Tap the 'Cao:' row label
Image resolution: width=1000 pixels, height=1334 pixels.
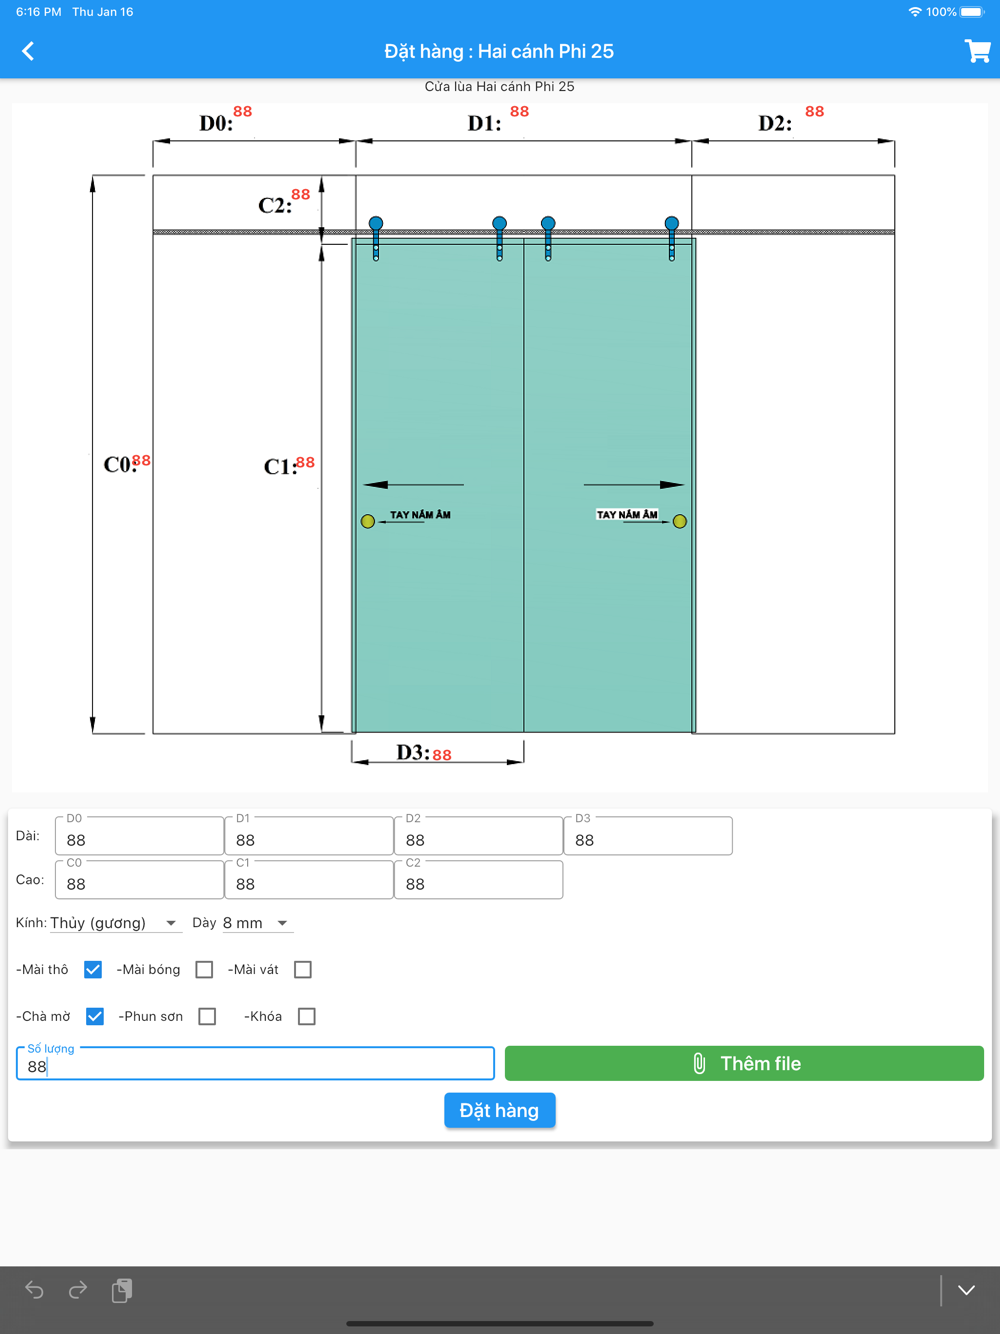pyautogui.click(x=30, y=880)
